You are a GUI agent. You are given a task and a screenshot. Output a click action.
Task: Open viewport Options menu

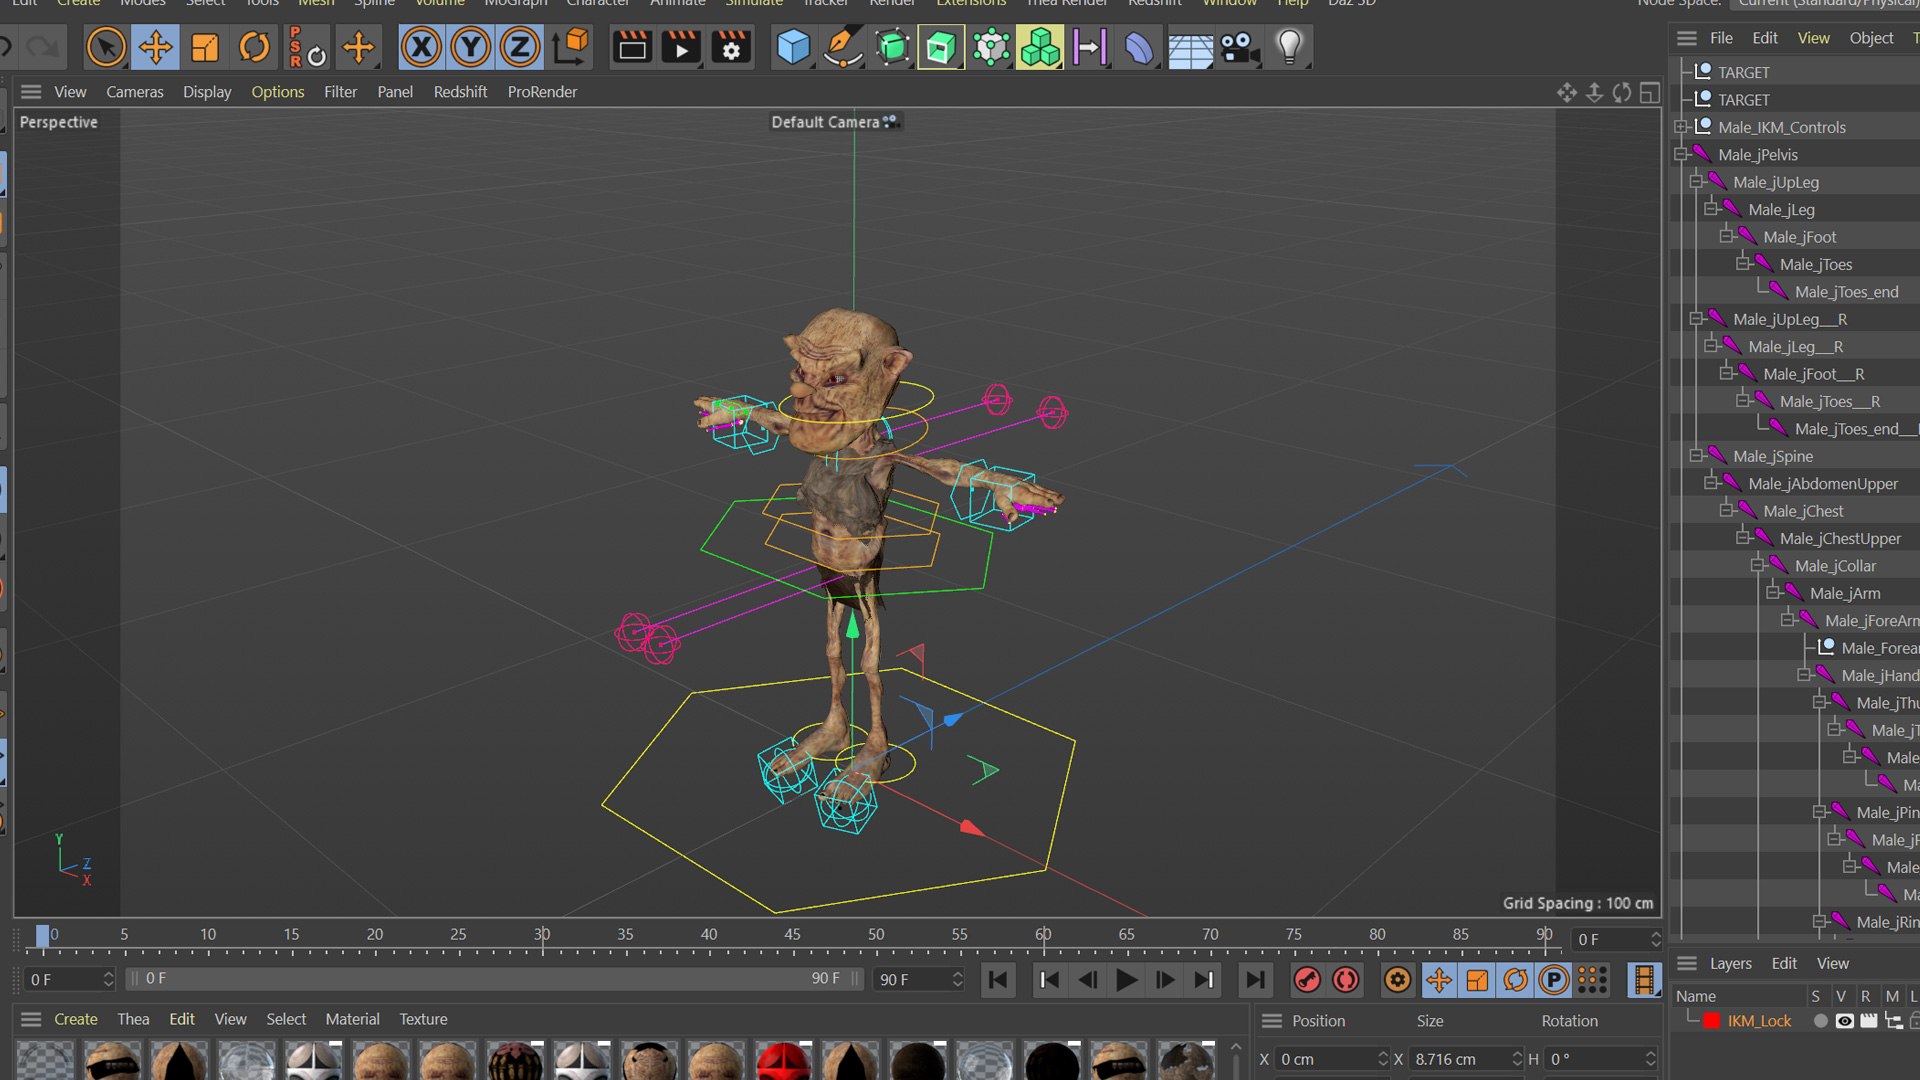(x=277, y=91)
